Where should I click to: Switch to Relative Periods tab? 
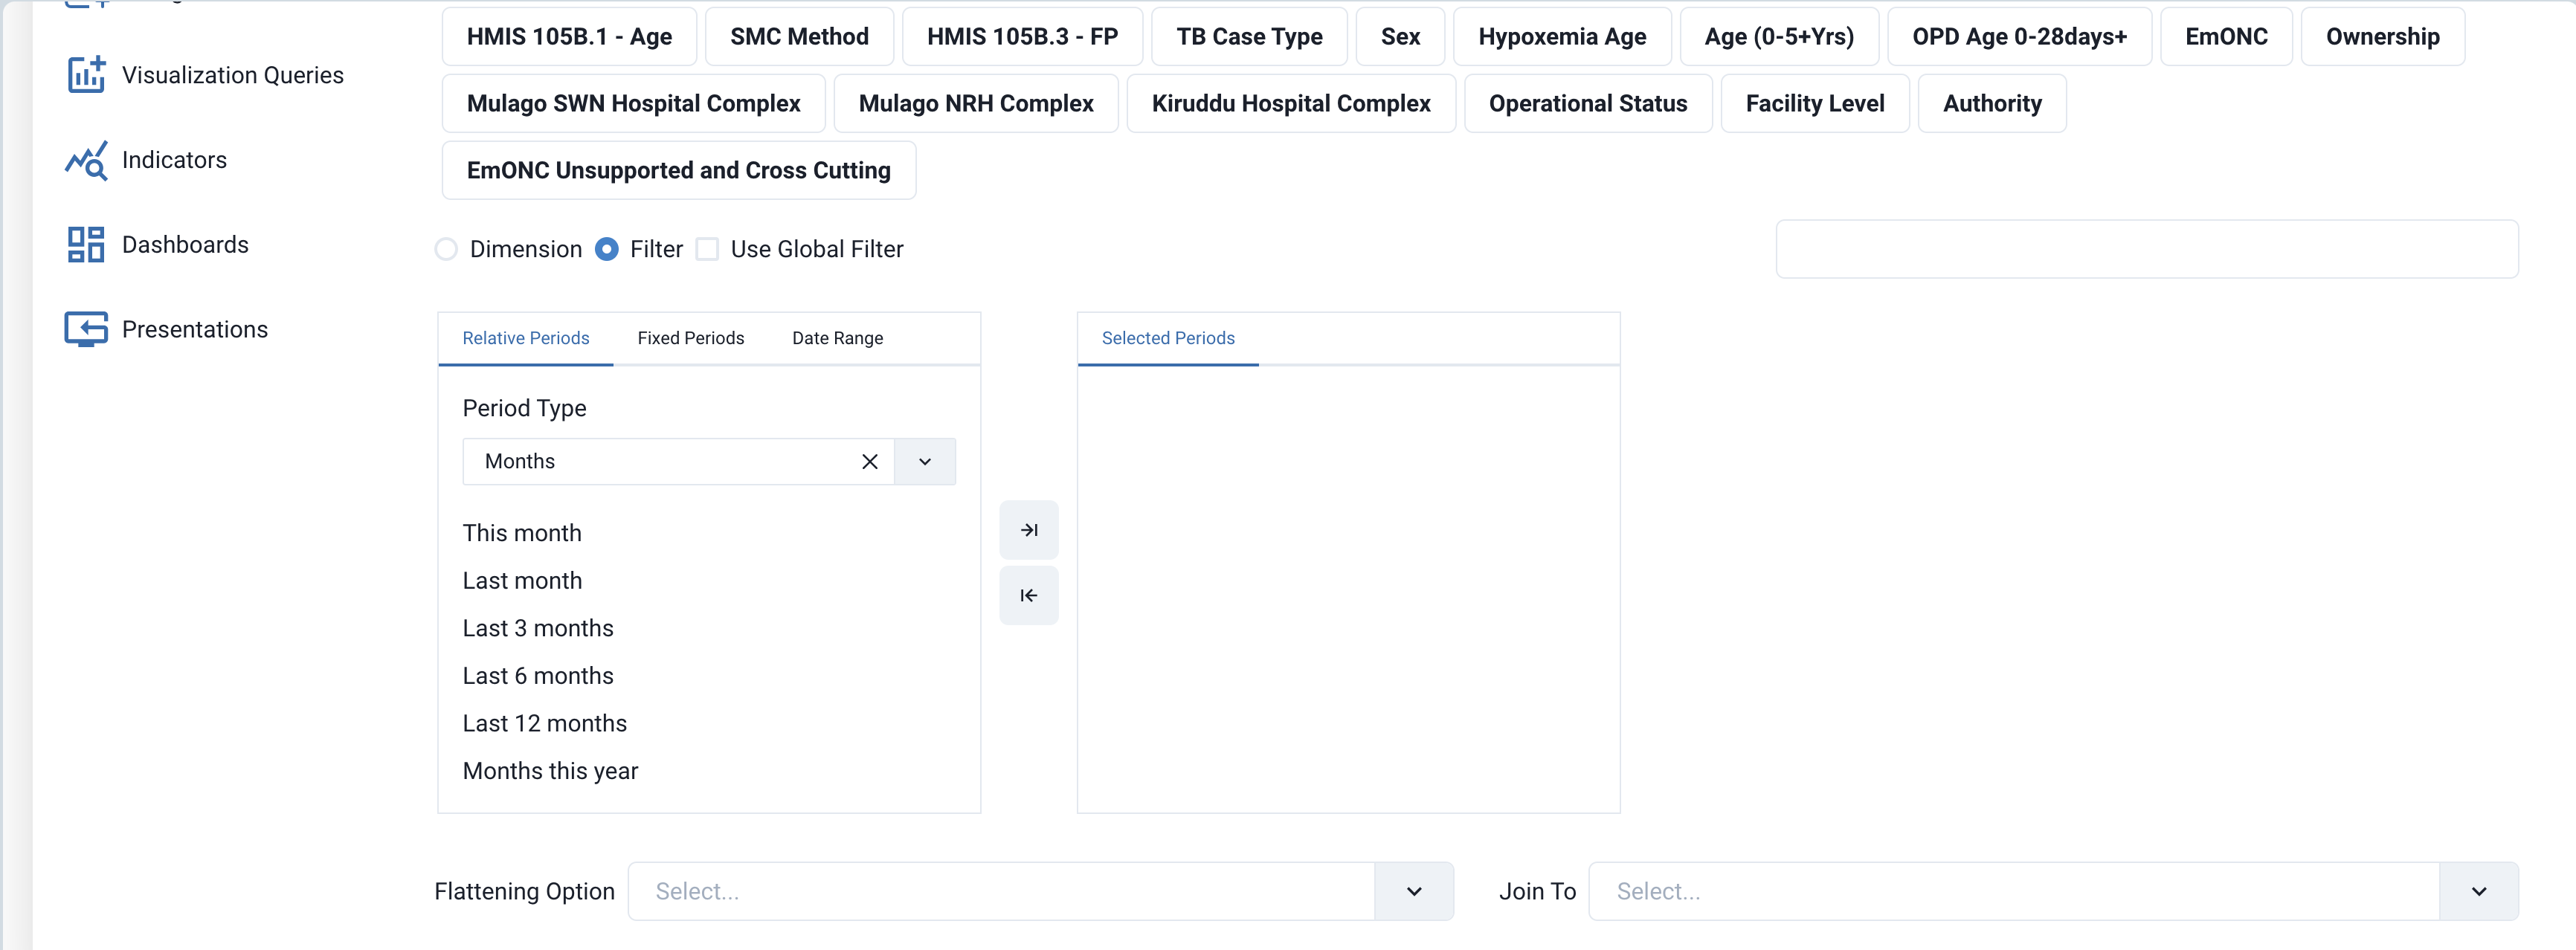(526, 338)
